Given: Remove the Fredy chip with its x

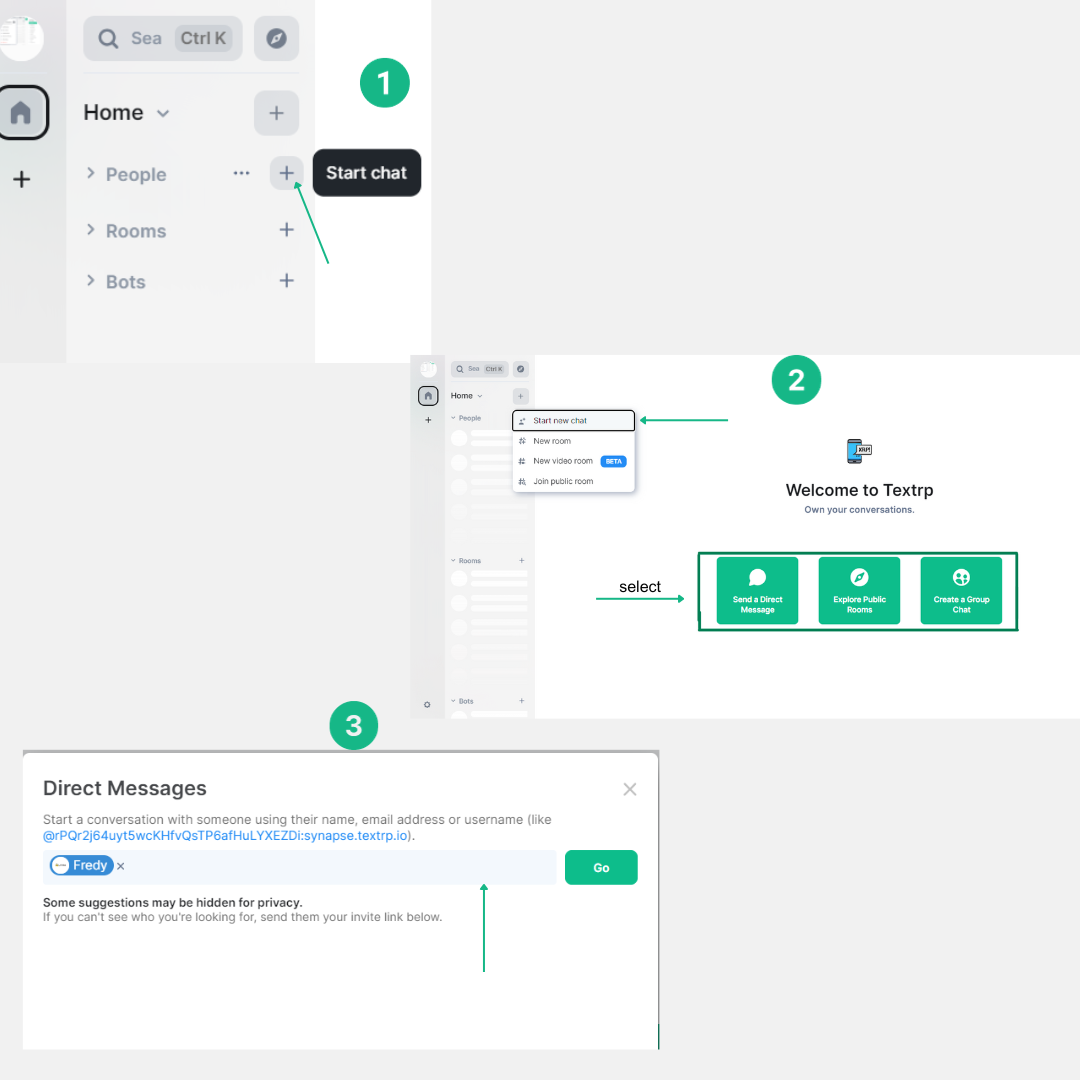Looking at the screenshot, I should tap(121, 866).
